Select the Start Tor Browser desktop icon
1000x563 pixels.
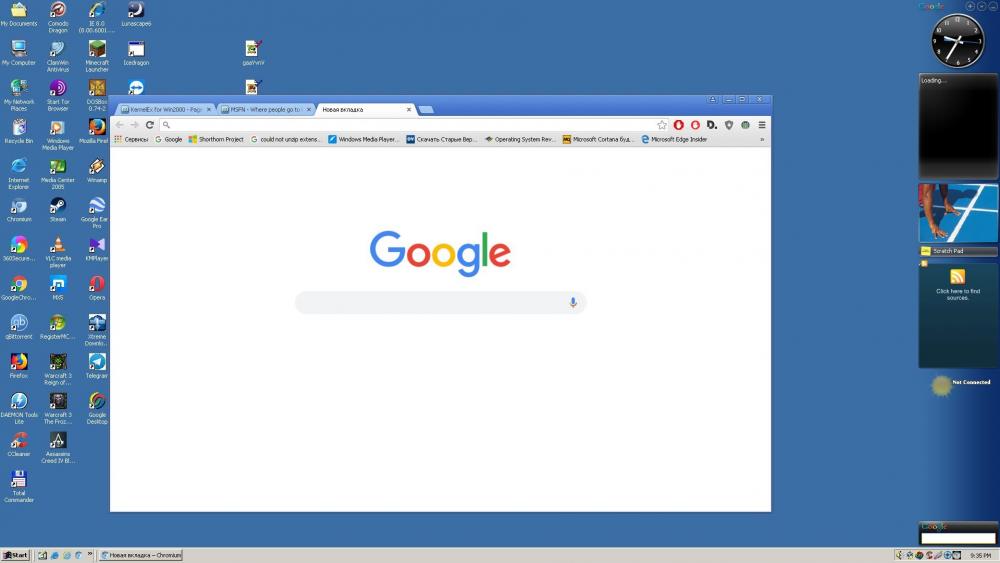(57, 96)
